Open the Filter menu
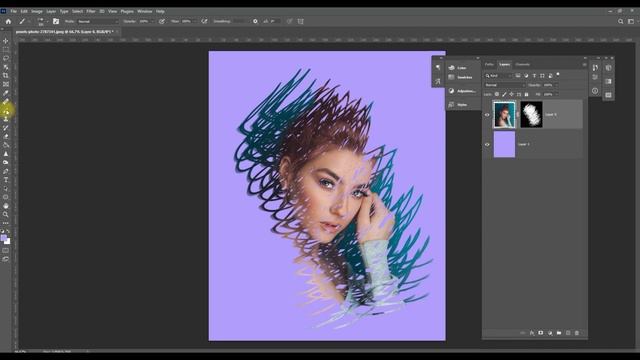 click(91, 11)
